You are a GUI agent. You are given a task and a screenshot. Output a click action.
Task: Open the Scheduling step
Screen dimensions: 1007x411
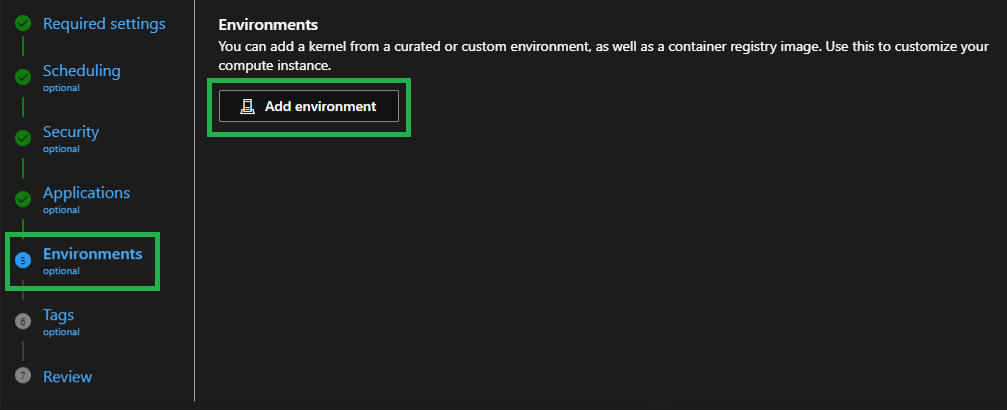click(x=81, y=71)
